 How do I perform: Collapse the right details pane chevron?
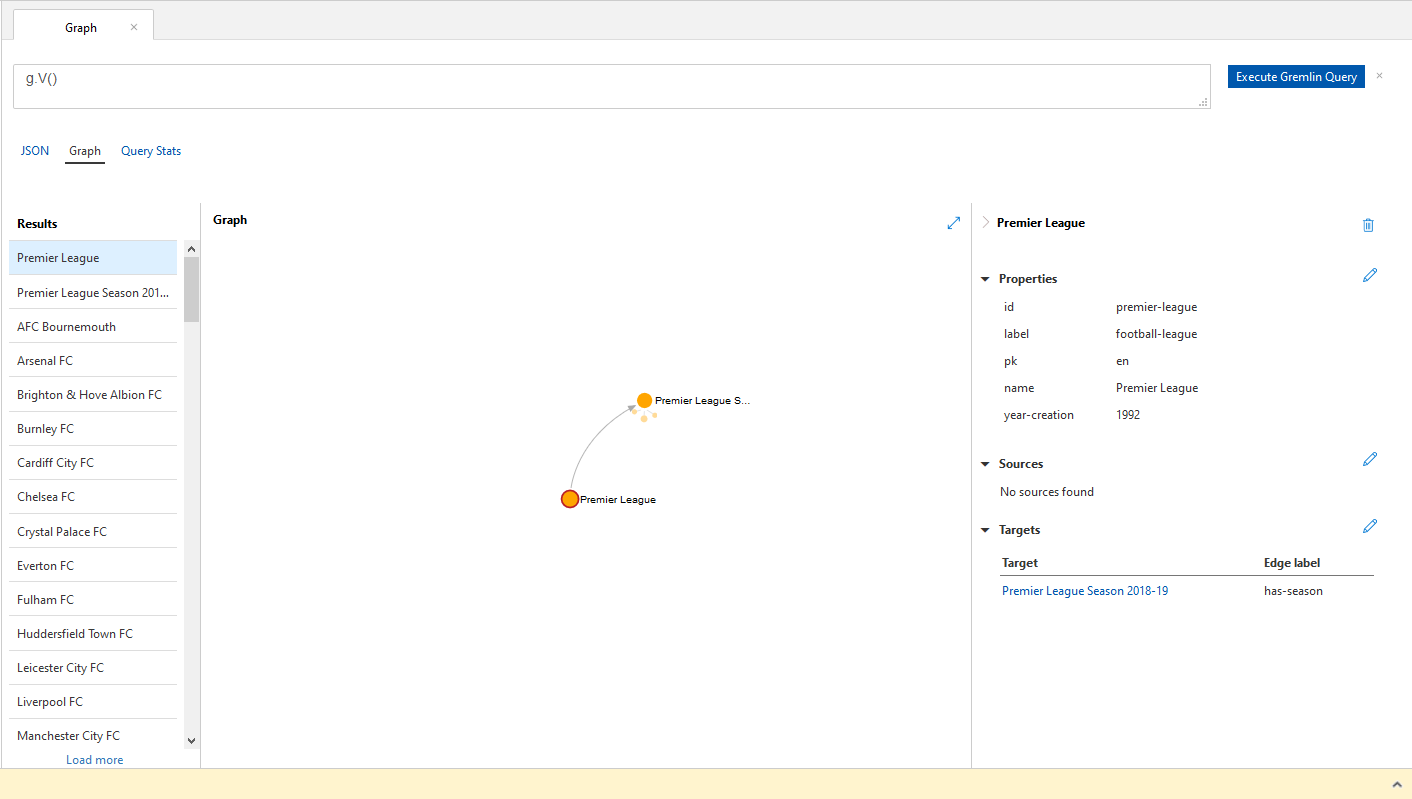click(985, 223)
